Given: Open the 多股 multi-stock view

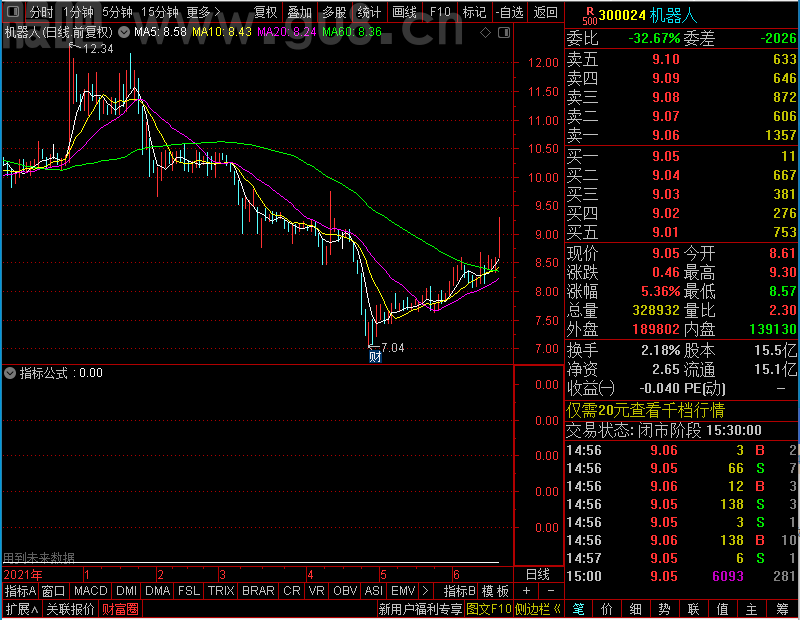Looking at the screenshot, I should (334, 12).
